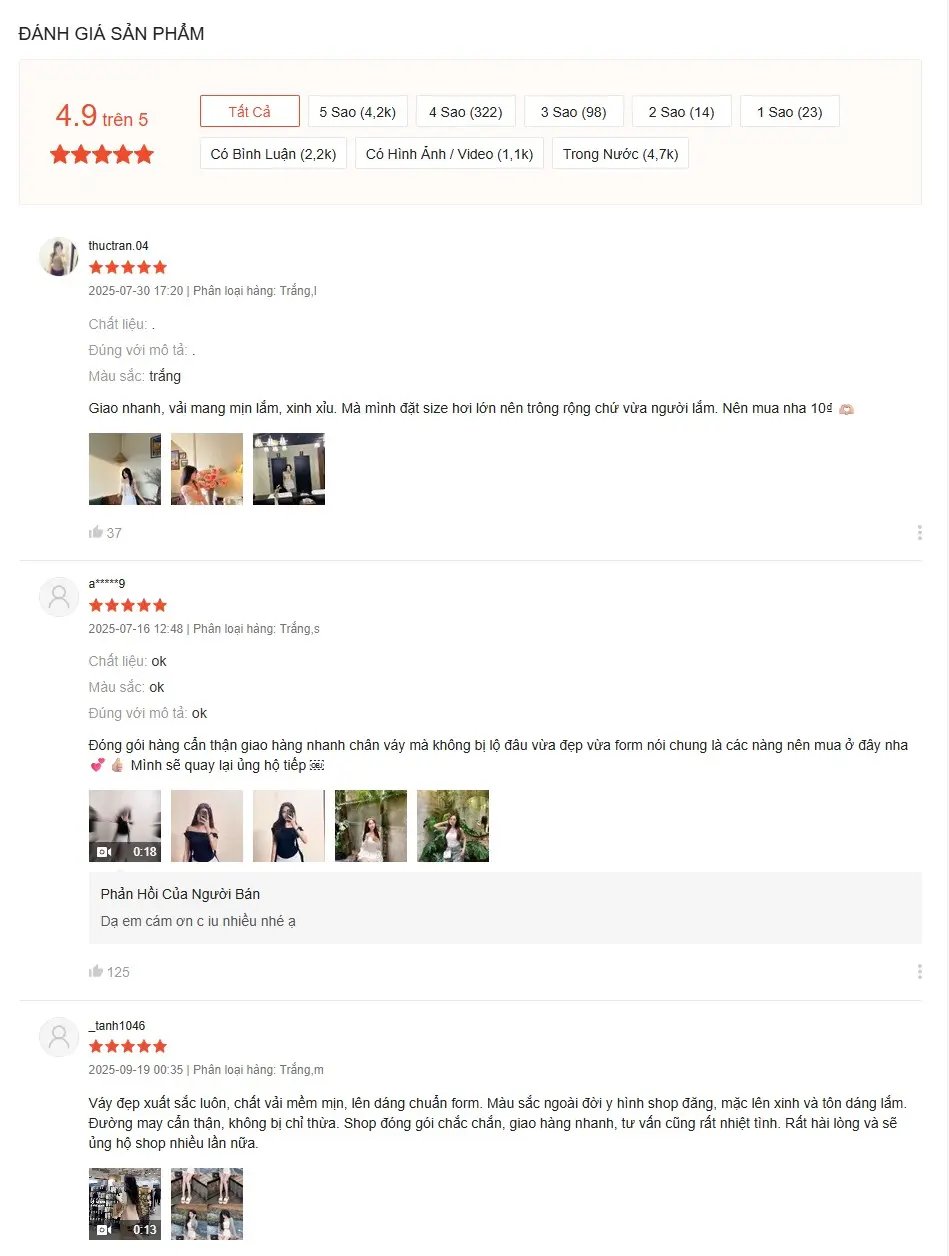The width and height of the screenshot is (949, 1256).
Task: Select the Tất Cả filter
Action: (x=250, y=111)
